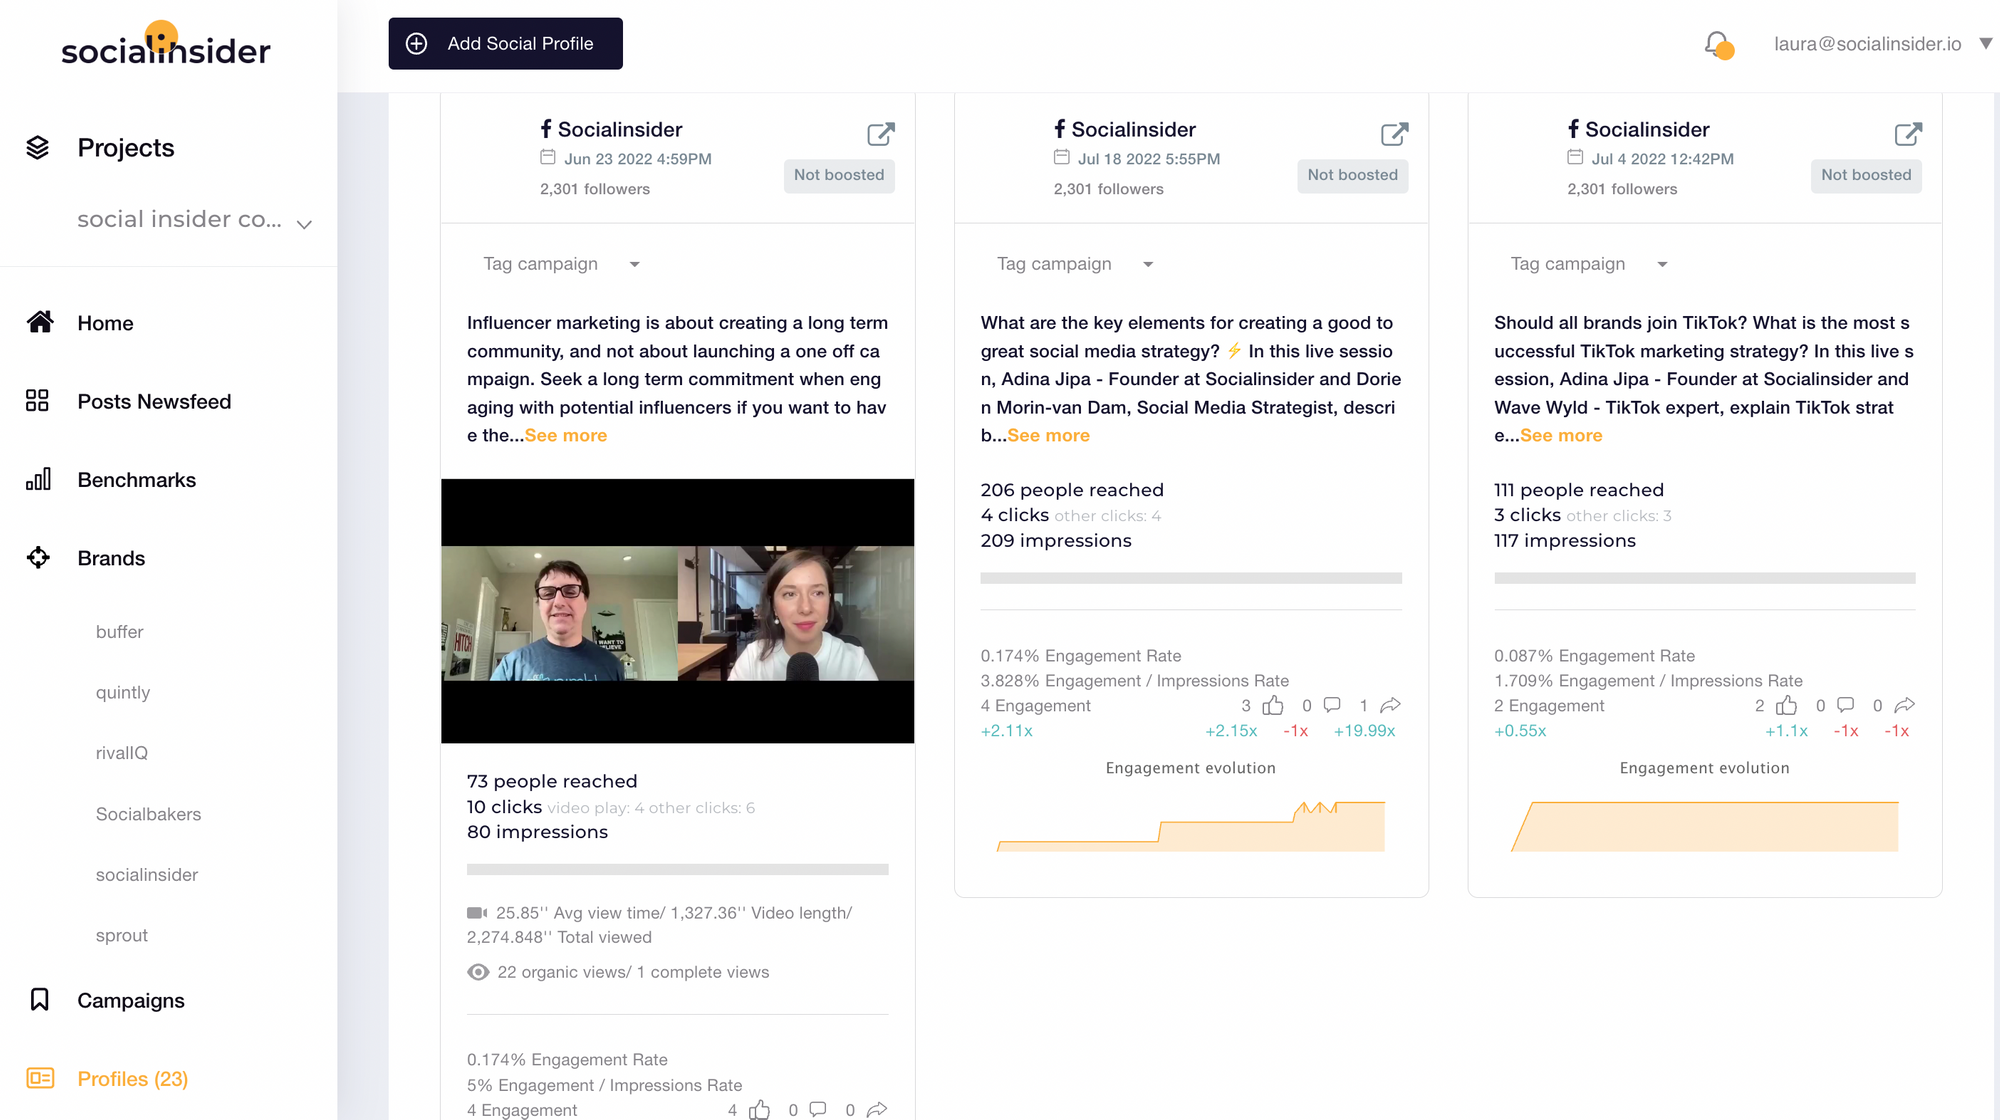2000x1120 pixels.
Task: Click the likes thumbs-up icon on Jul 18 post
Action: (1273, 706)
